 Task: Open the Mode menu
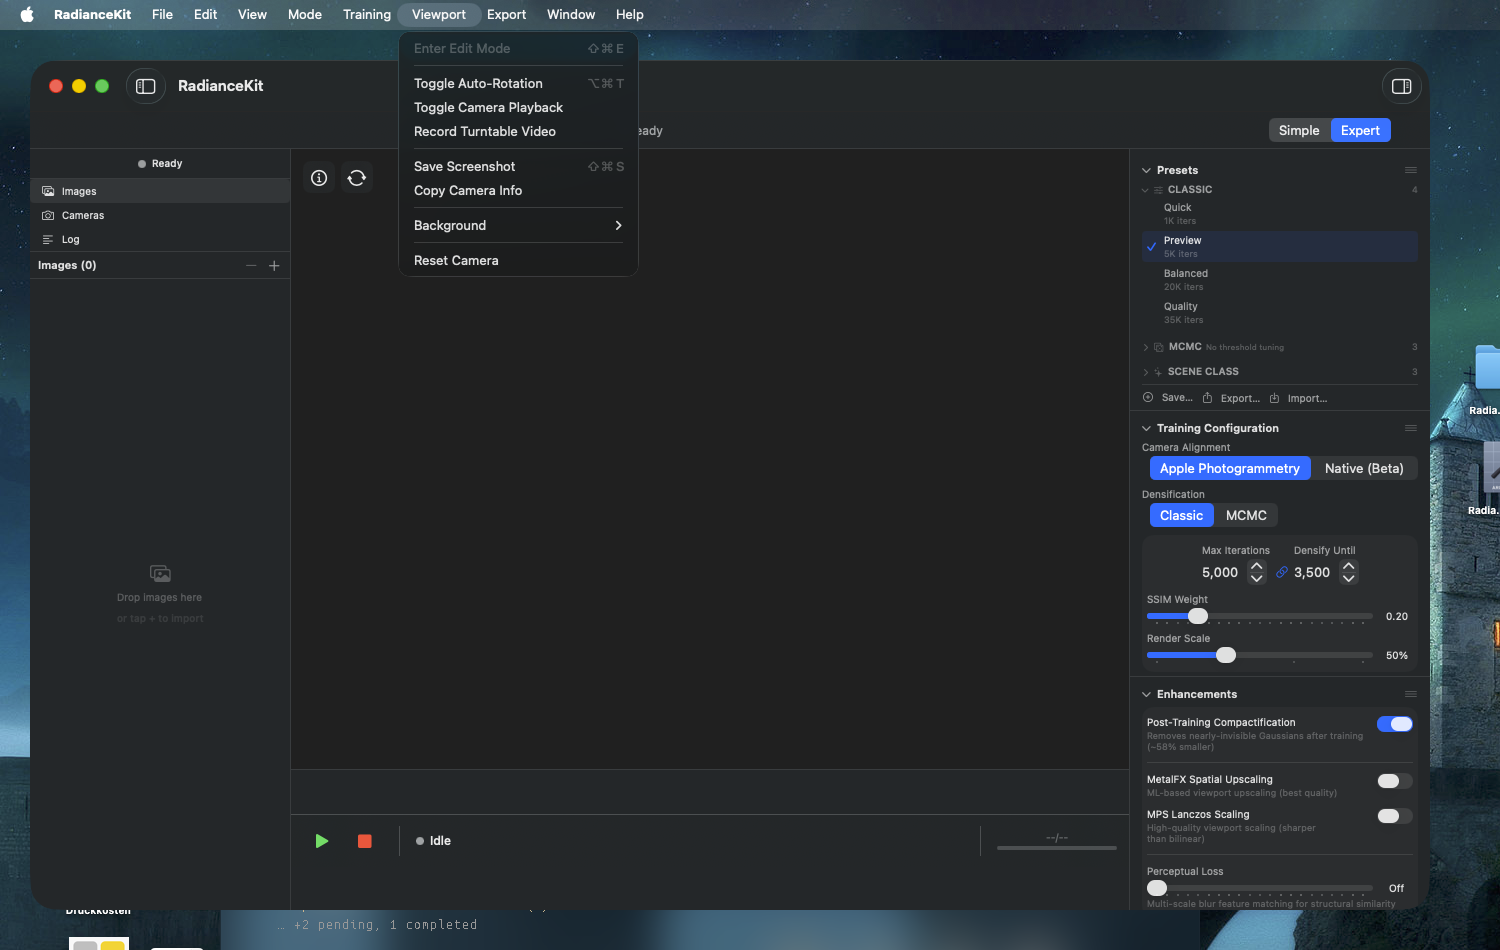[x=305, y=14]
